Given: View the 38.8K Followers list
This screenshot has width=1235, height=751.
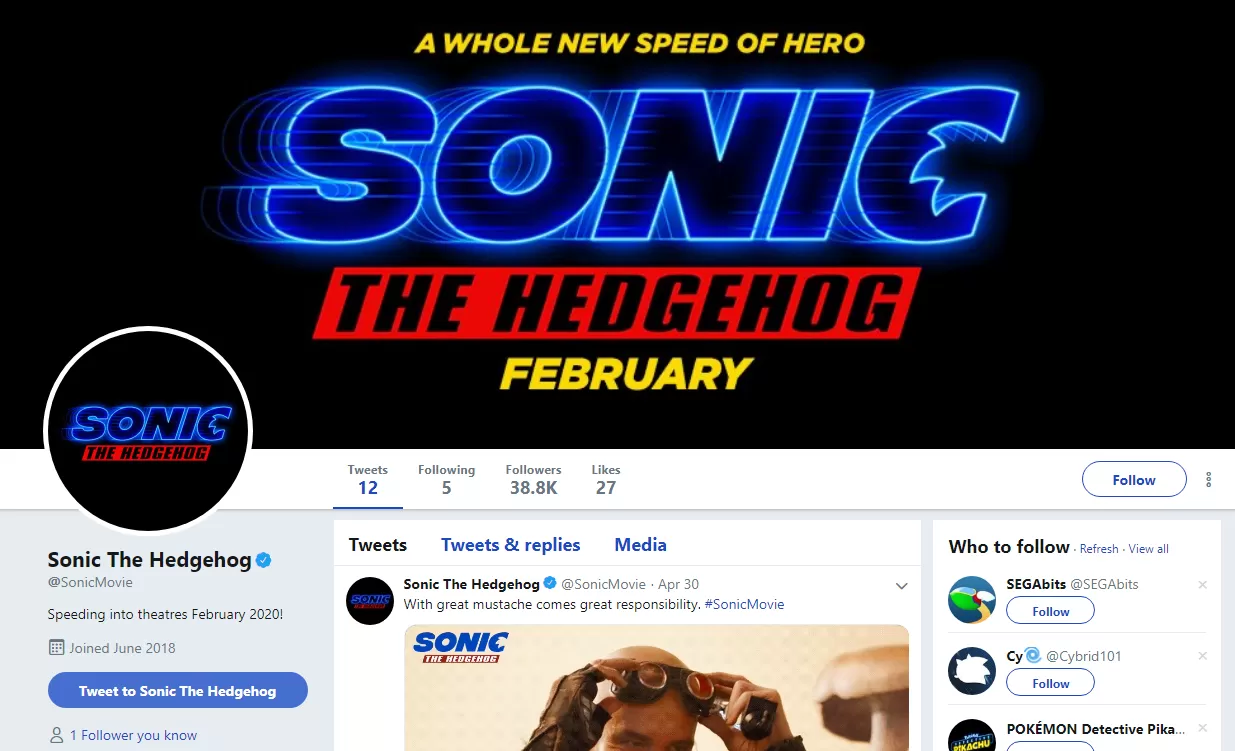Looking at the screenshot, I should click(x=533, y=480).
